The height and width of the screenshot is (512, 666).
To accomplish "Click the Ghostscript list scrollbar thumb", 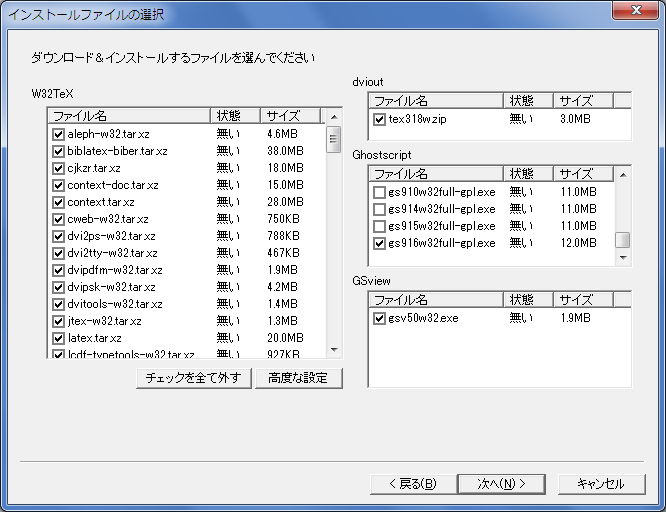I will coord(623,240).
